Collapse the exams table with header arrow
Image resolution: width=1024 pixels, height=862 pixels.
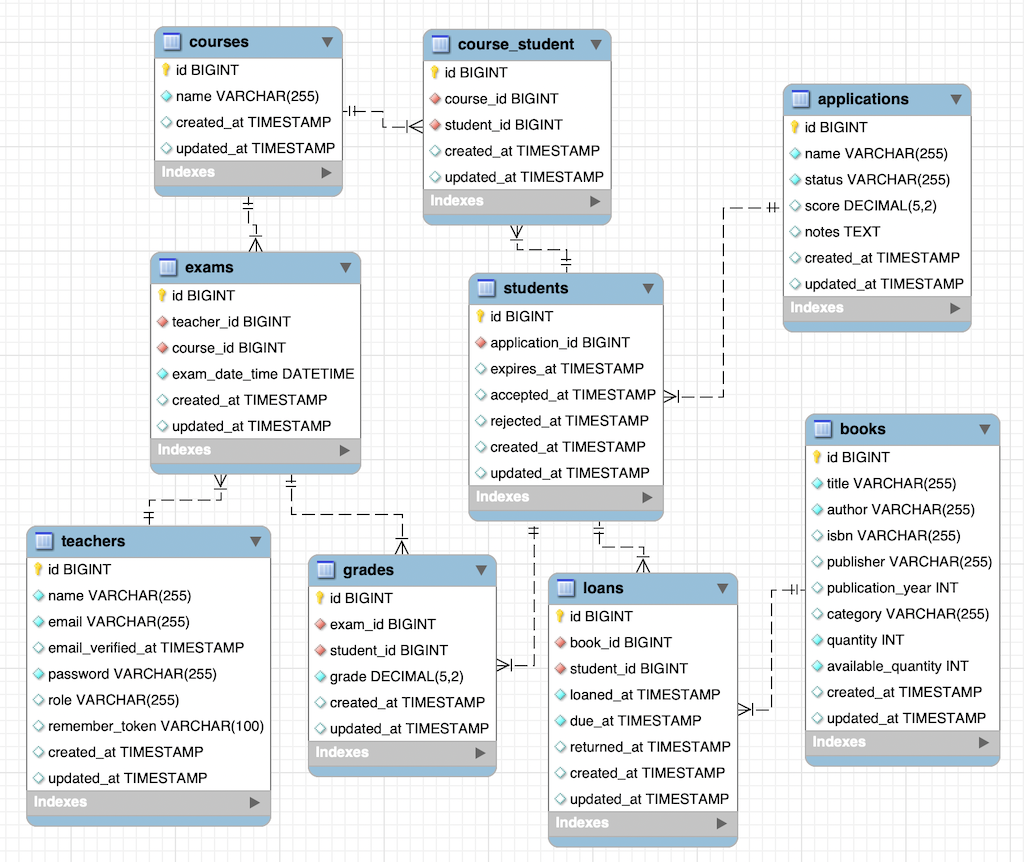pyautogui.click(x=345, y=268)
